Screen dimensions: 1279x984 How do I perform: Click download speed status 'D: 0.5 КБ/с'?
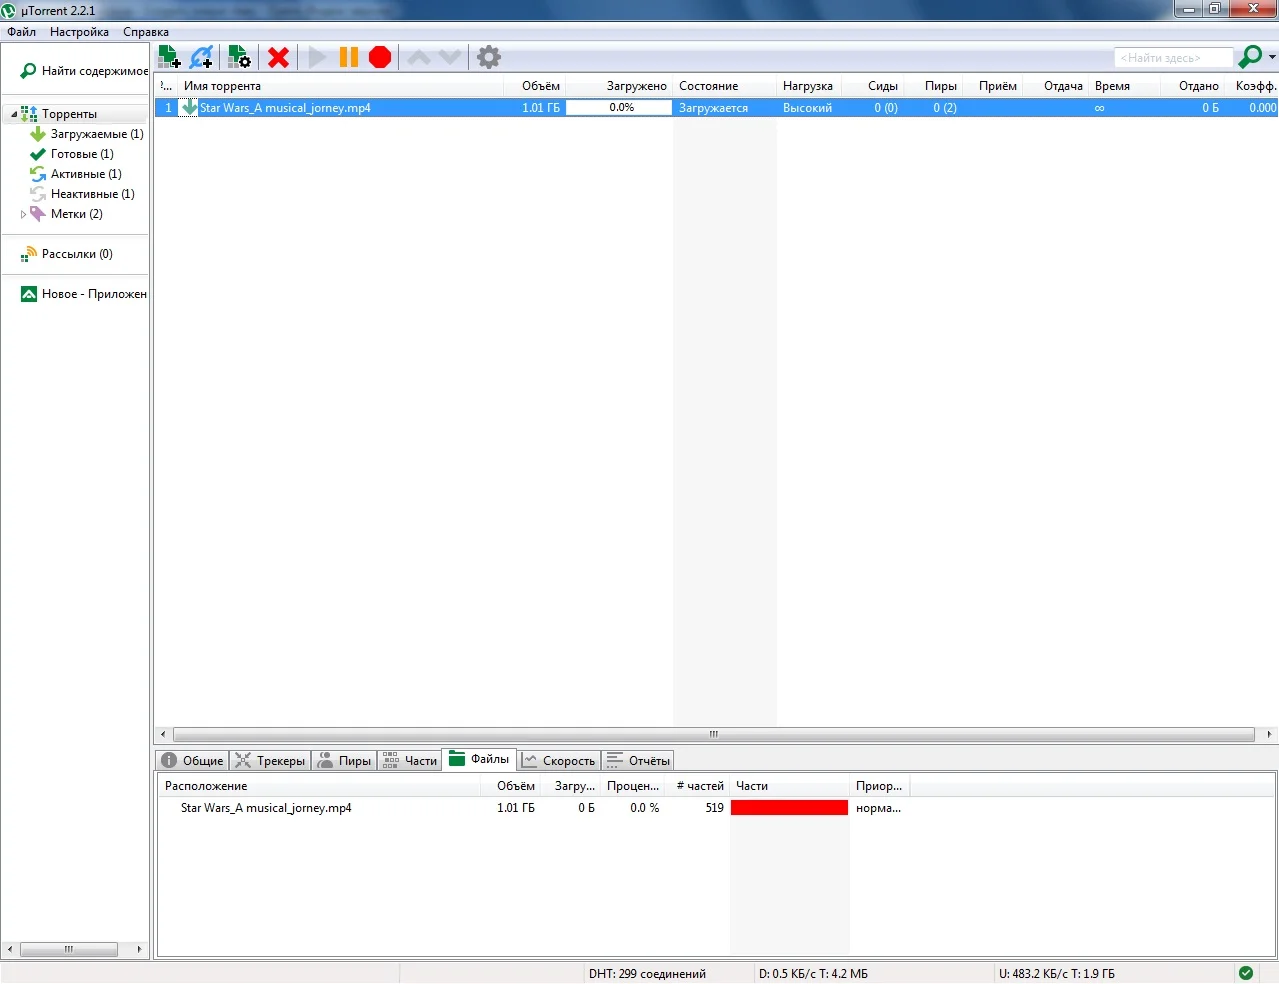(x=813, y=974)
